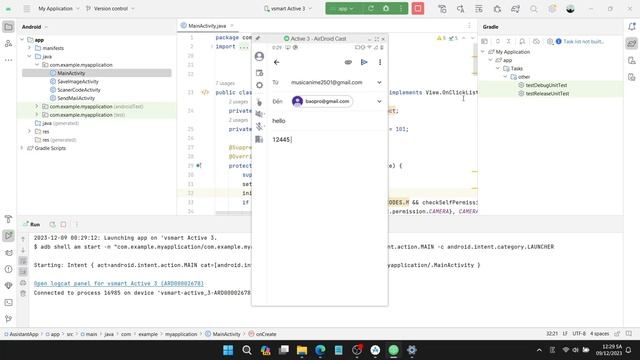Open the Project tool window icon

(x=8, y=27)
